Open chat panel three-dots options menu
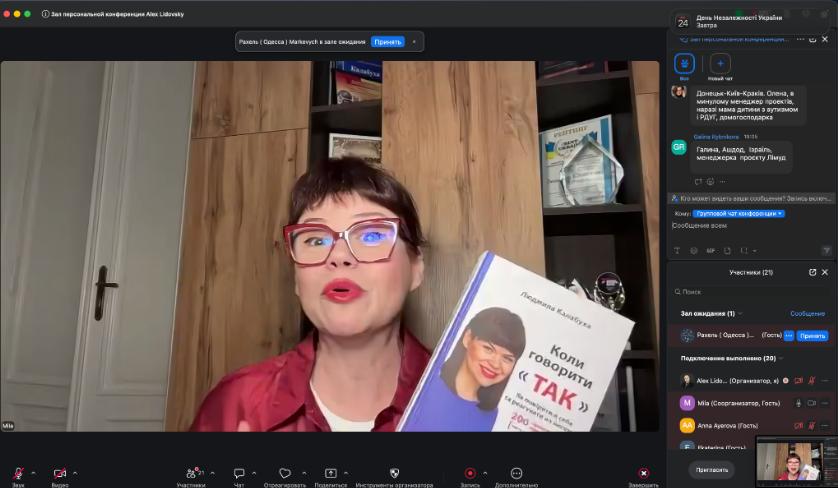The width and height of the screenshot is (838, 488). pos(800,39)
